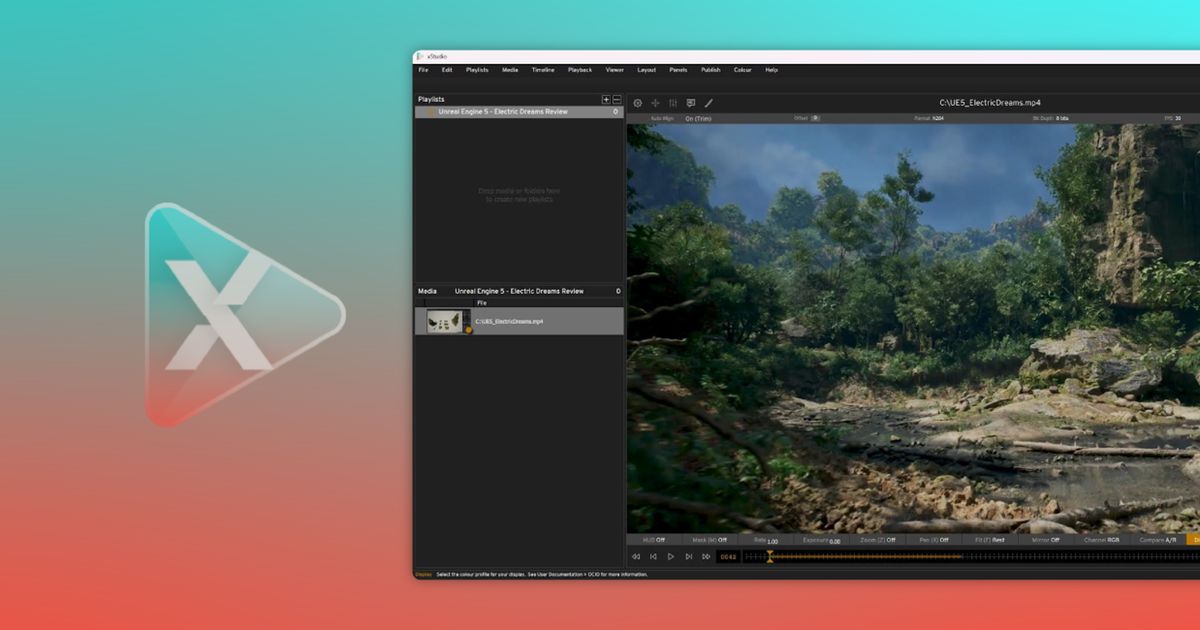1200x630 pixels.
Task: Click the Bit Depth 8 bits info label
Action: [x=1050, y=118]
